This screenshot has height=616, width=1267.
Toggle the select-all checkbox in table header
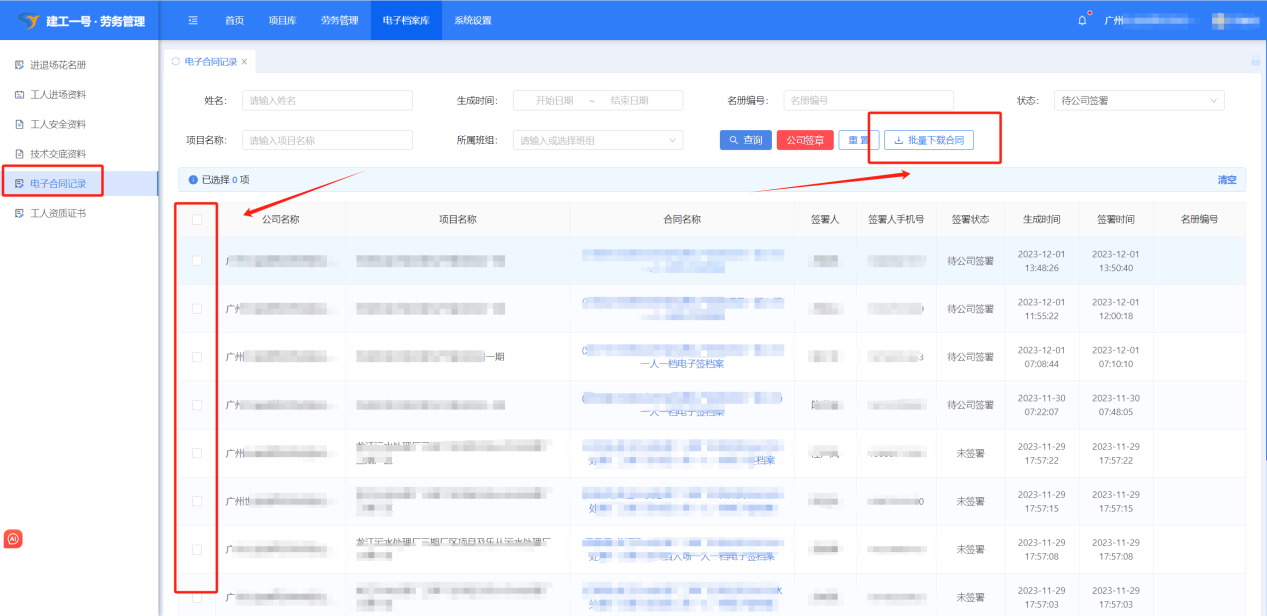197,220
